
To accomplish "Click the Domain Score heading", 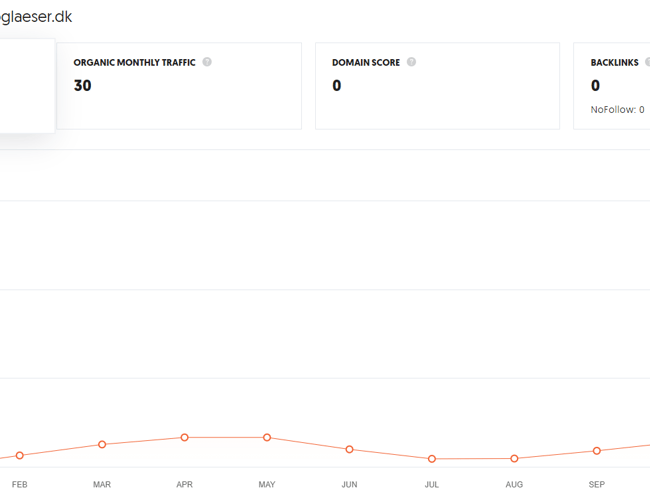I will pyautogui.click(x=366, y=63).
